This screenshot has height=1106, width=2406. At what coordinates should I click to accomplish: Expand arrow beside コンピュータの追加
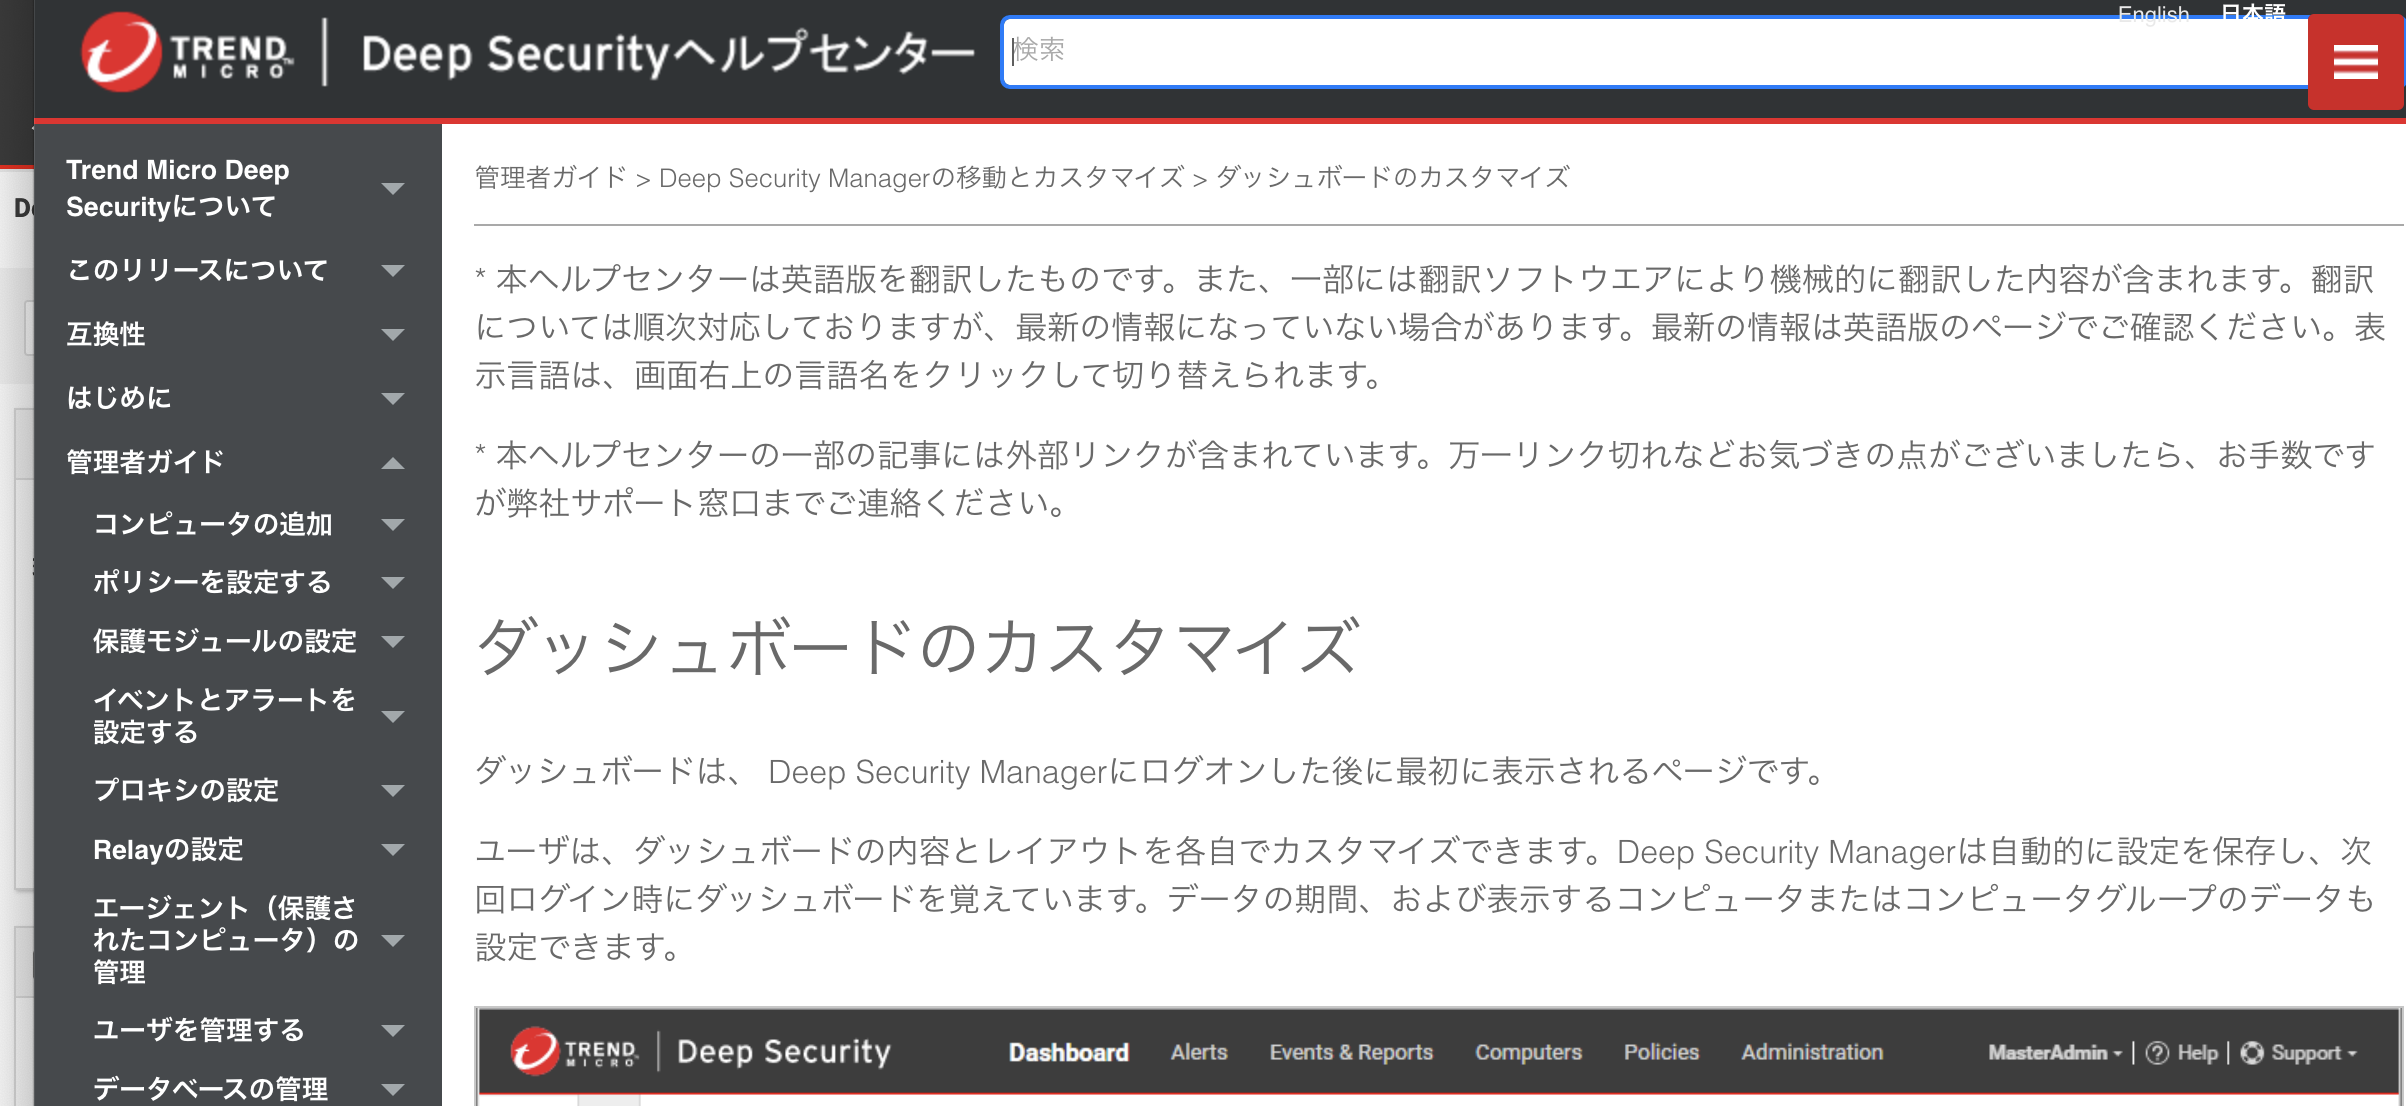[393, 524]
